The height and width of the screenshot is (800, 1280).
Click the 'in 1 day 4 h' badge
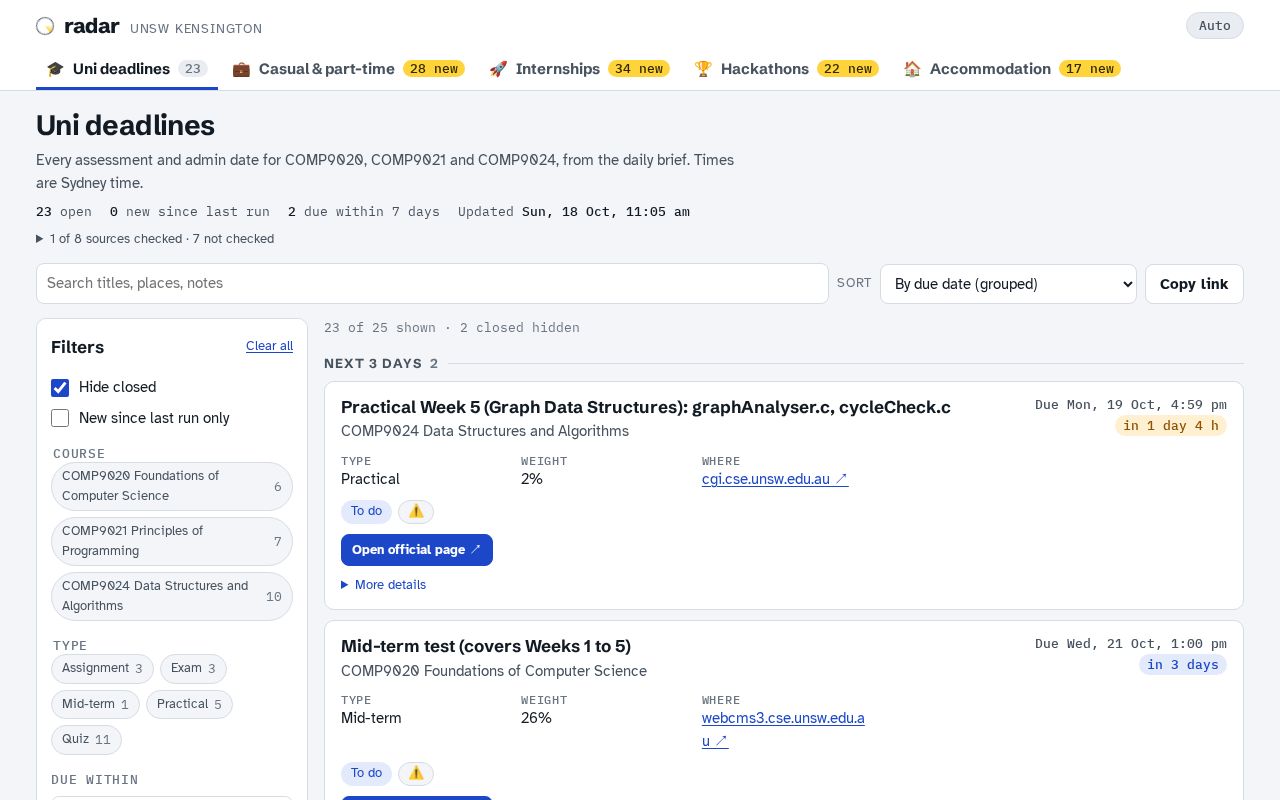click(1171, 426)
